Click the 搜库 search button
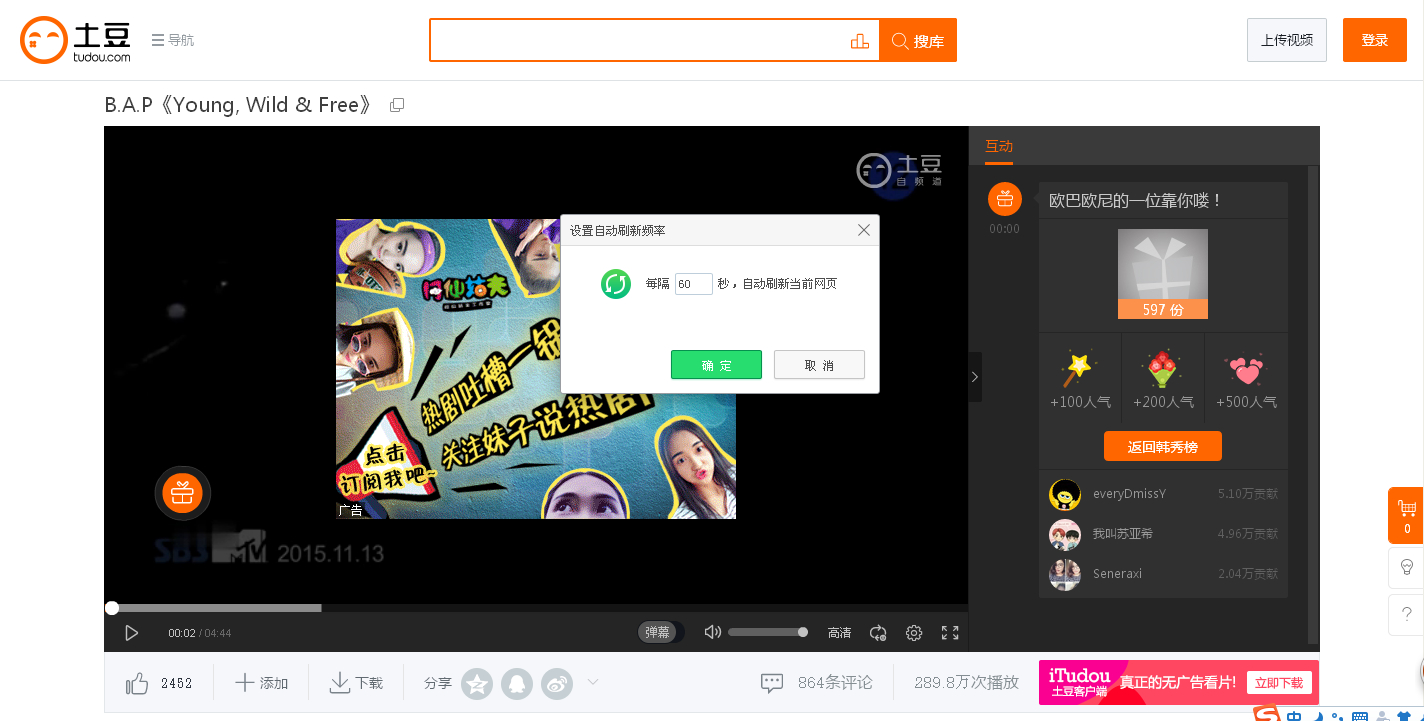The image size is (1424, 721). 918,40
